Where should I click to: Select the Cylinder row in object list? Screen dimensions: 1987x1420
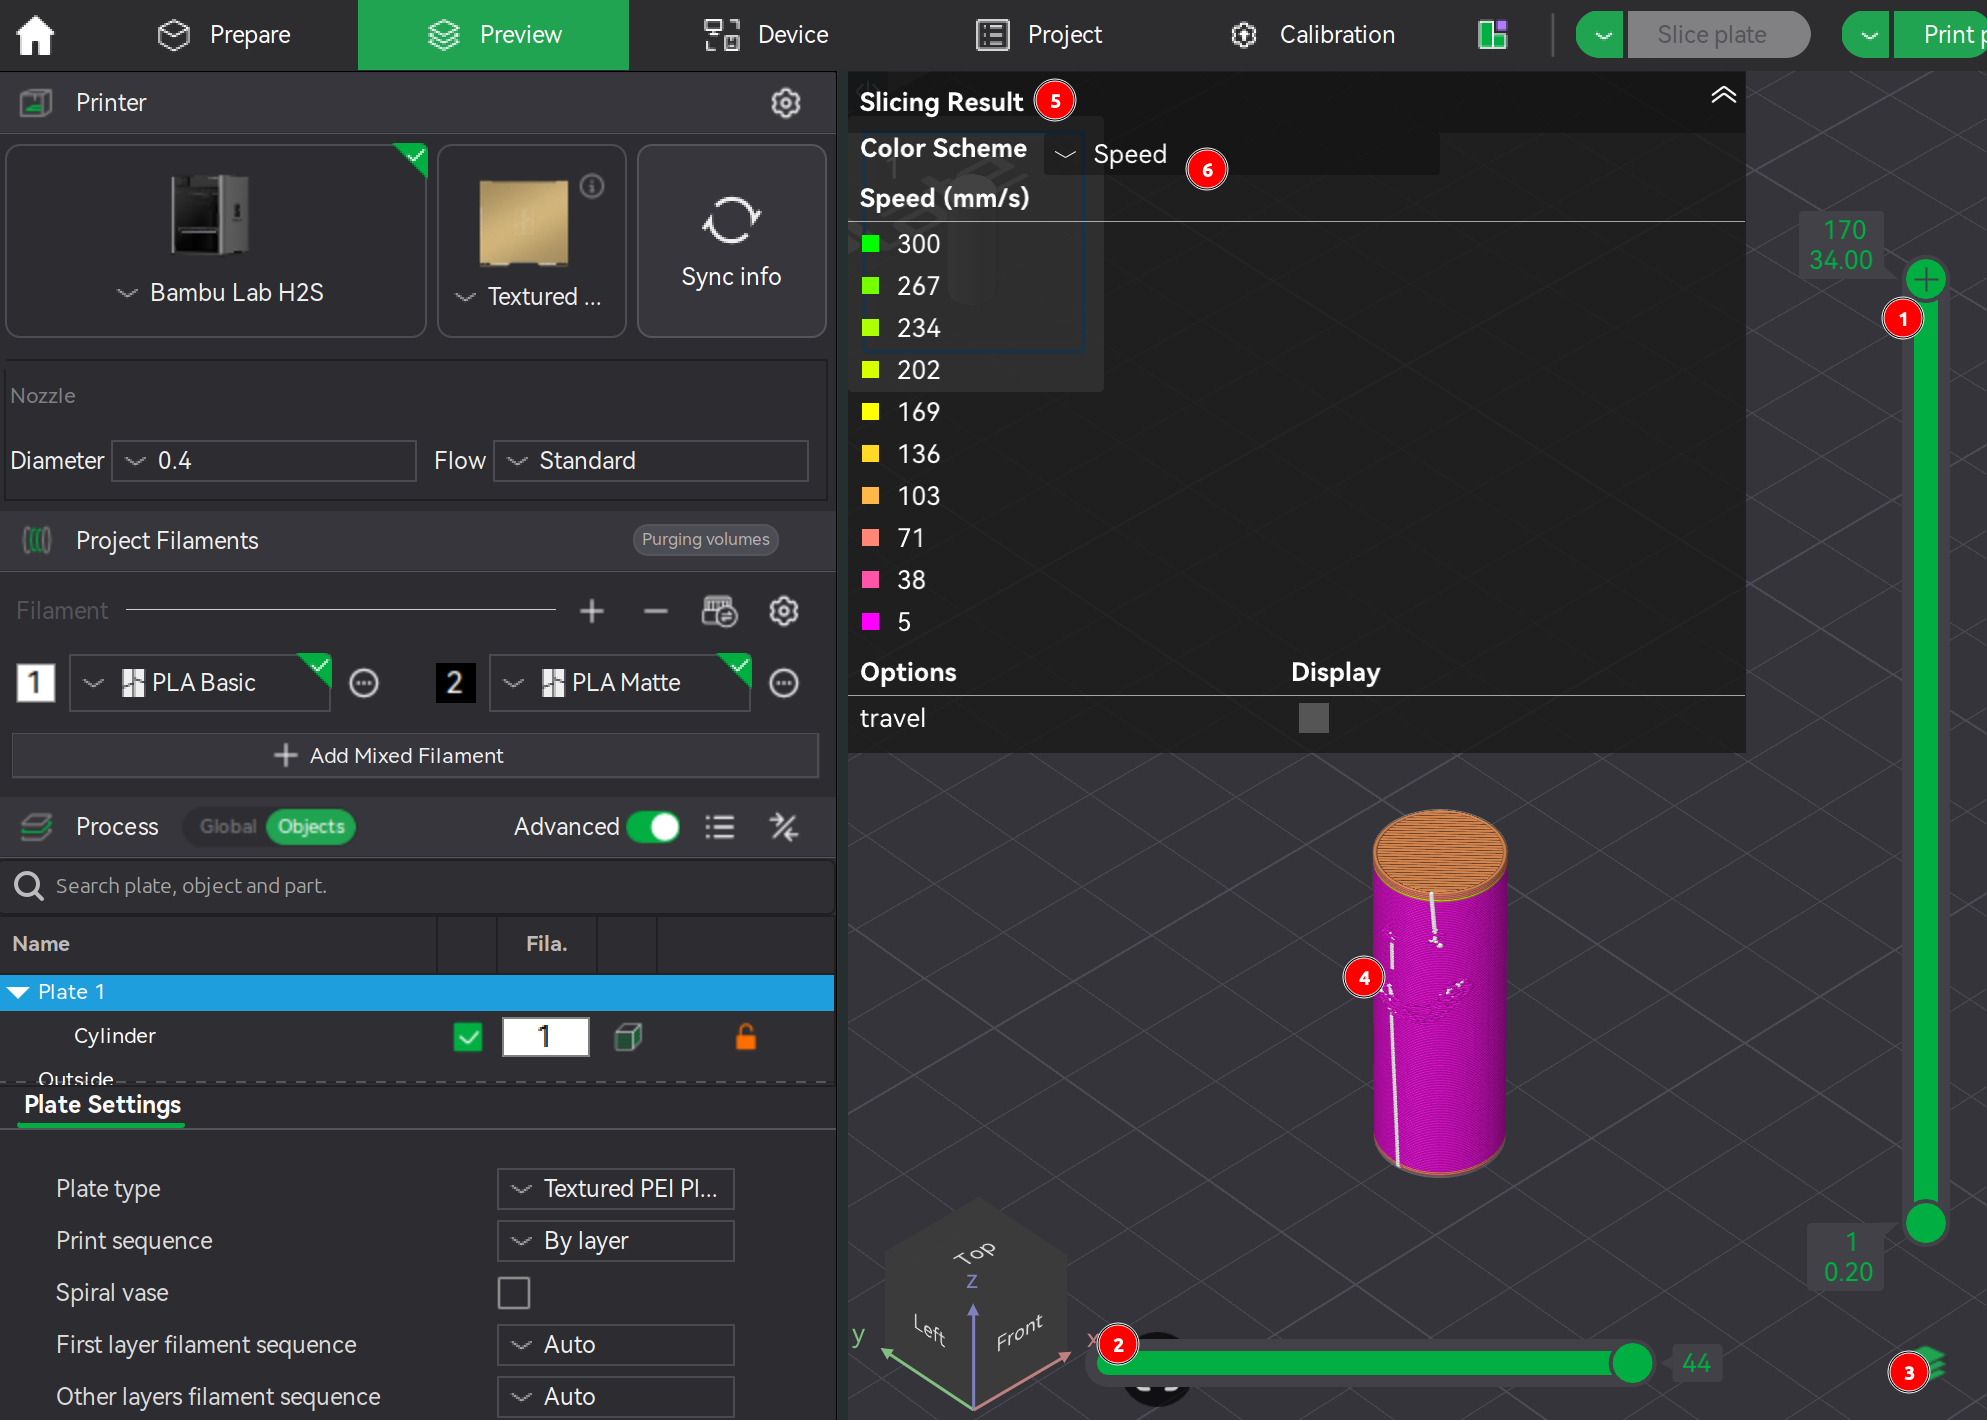(417, 1037)
